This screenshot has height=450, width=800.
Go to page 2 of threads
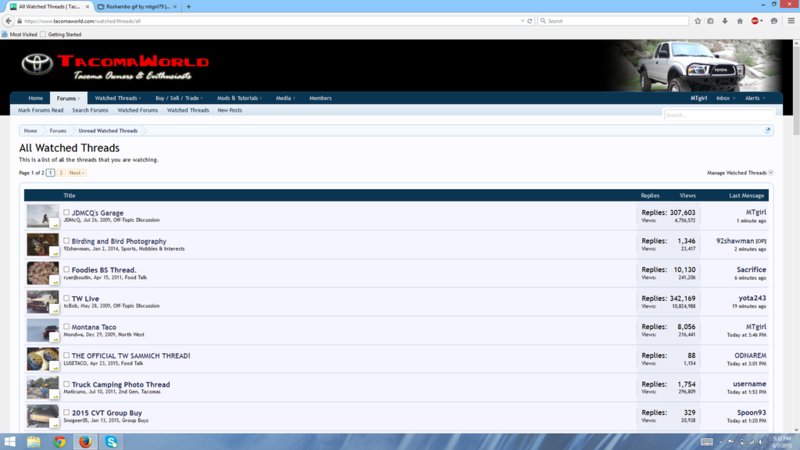61,173
